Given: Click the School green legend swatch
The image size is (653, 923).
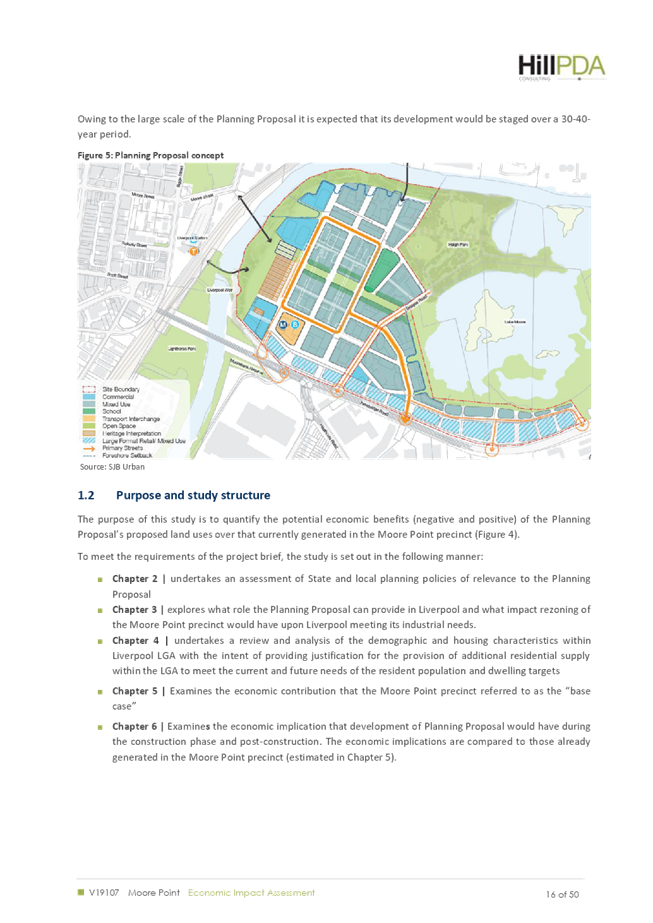Looking at the screenshot, I should 89,411.
